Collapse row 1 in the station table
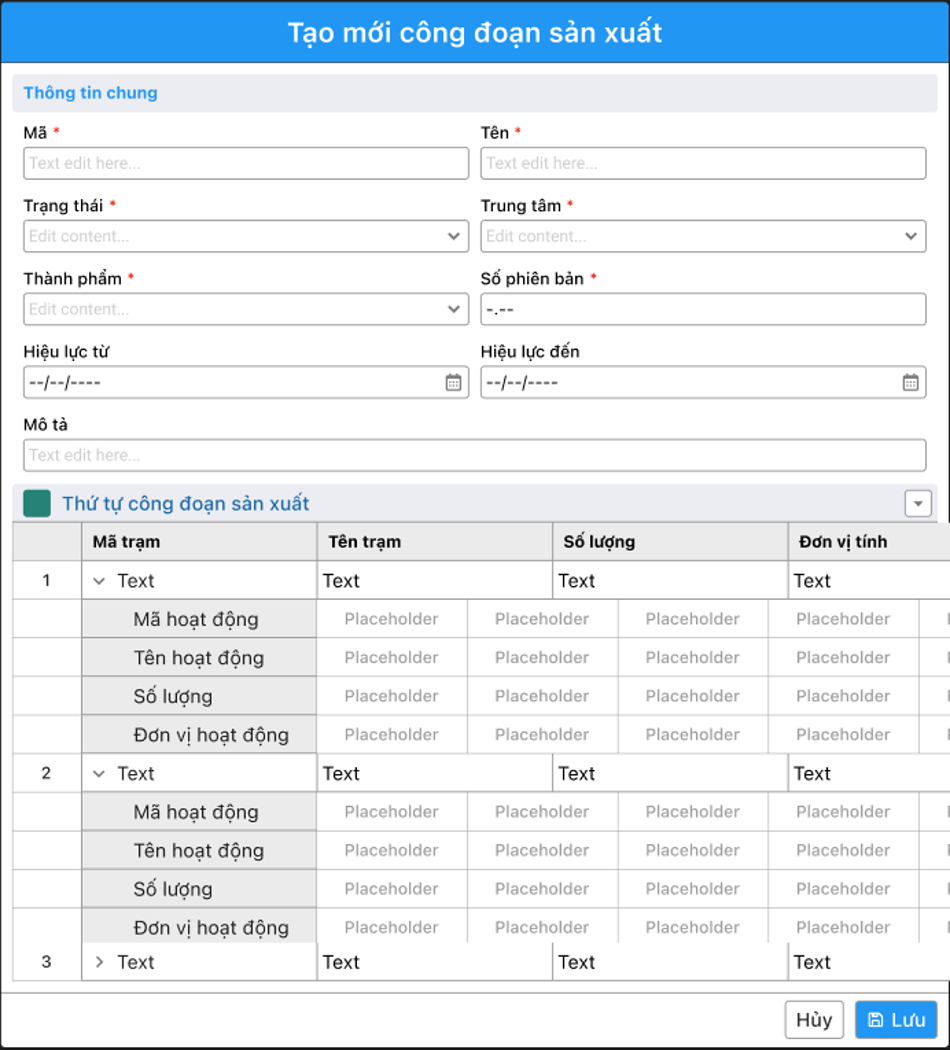This screenshot has width=950, height=1050. 99,581
